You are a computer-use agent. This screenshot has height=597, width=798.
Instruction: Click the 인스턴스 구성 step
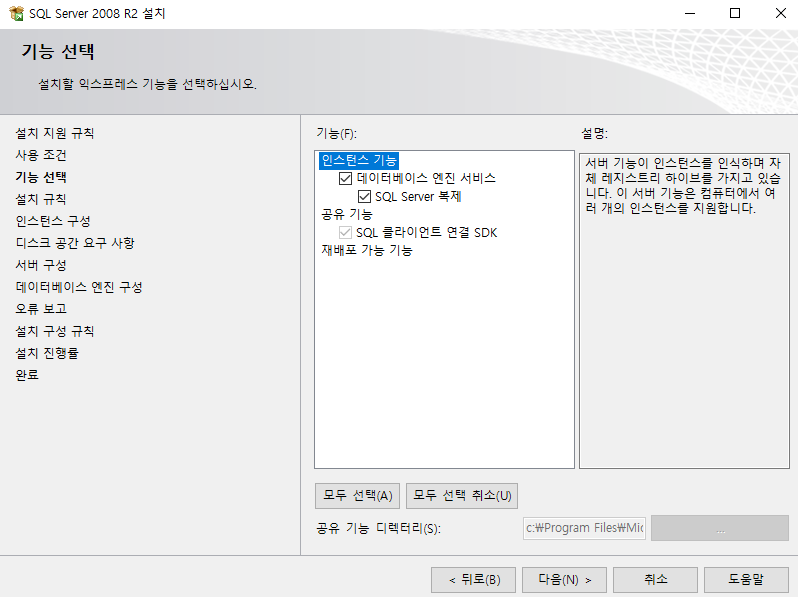click(53, 221)
